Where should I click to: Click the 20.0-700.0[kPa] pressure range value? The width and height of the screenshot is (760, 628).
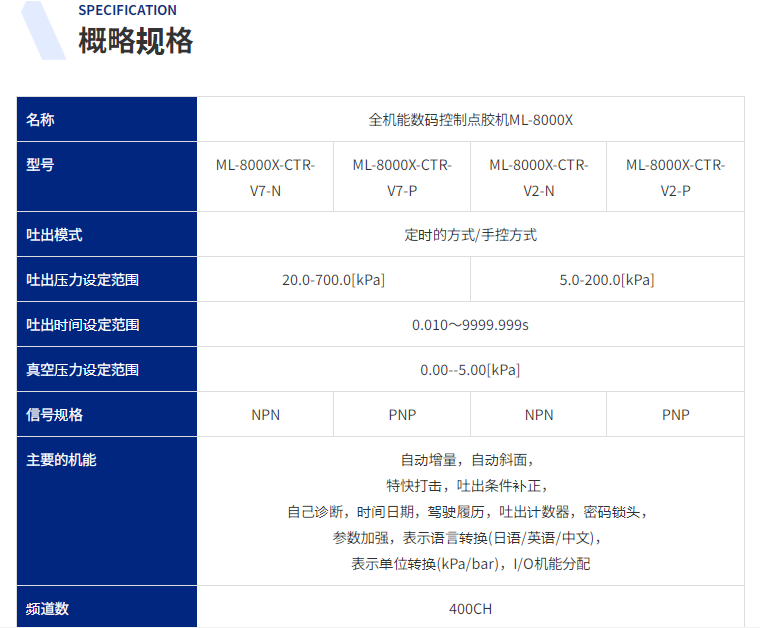333,280
